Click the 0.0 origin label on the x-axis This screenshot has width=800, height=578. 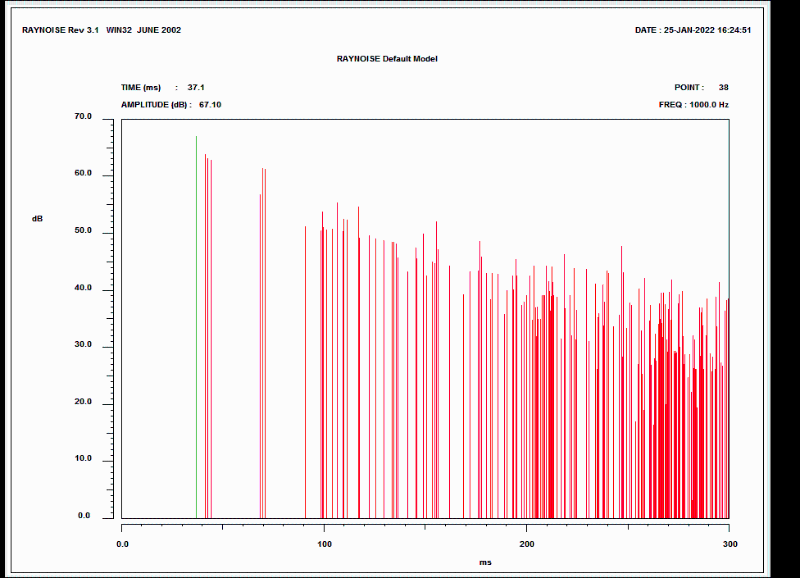click(122, 544)
